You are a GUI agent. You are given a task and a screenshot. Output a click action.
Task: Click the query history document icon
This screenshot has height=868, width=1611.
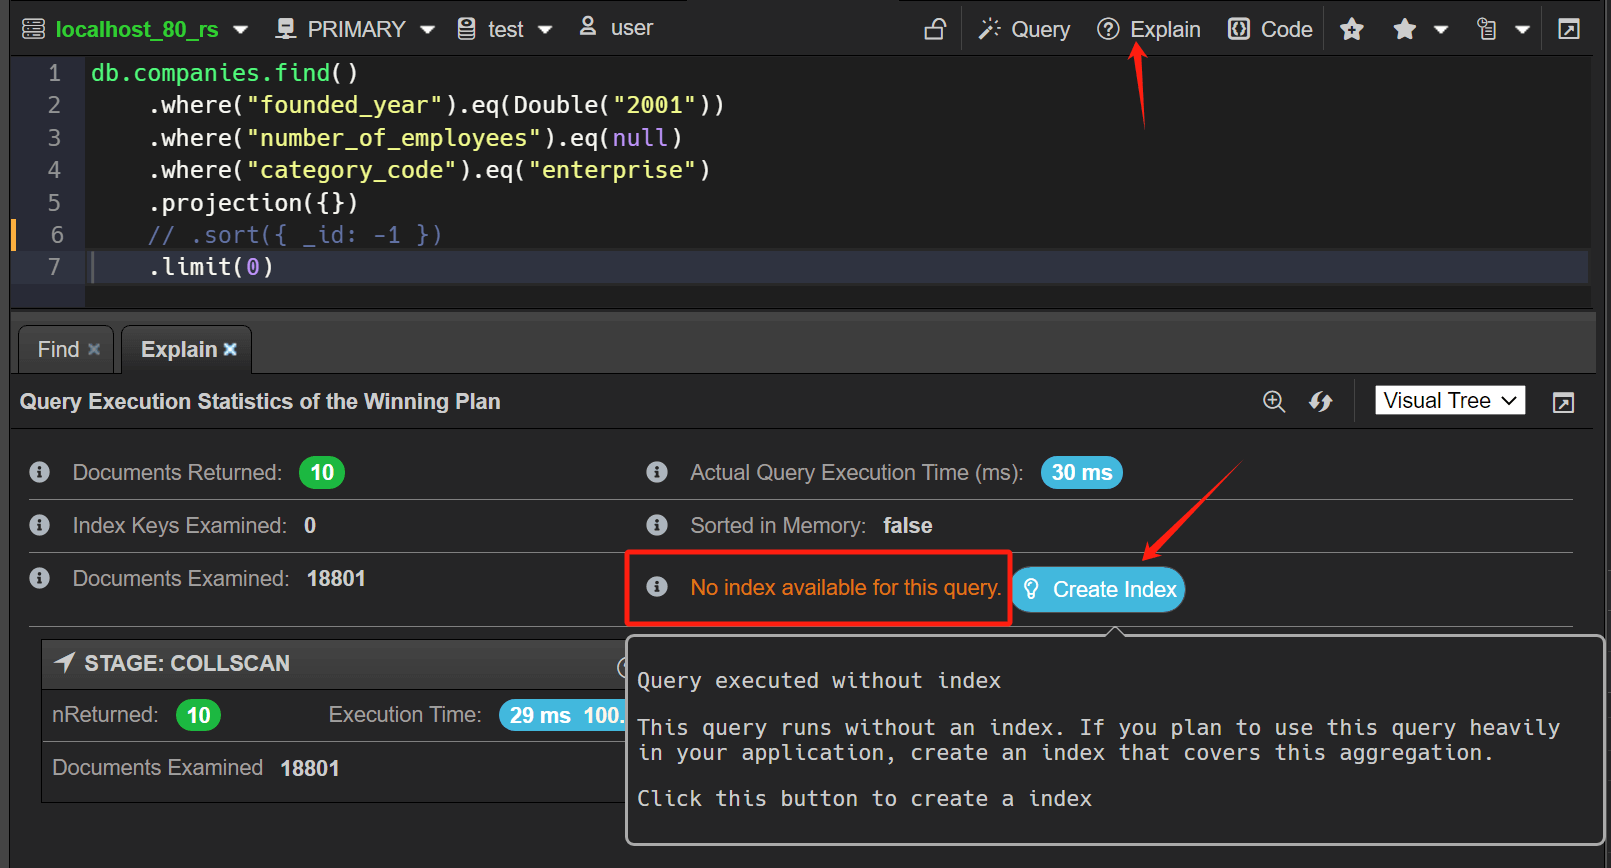pyautogui.click(x=1487, y=29)
